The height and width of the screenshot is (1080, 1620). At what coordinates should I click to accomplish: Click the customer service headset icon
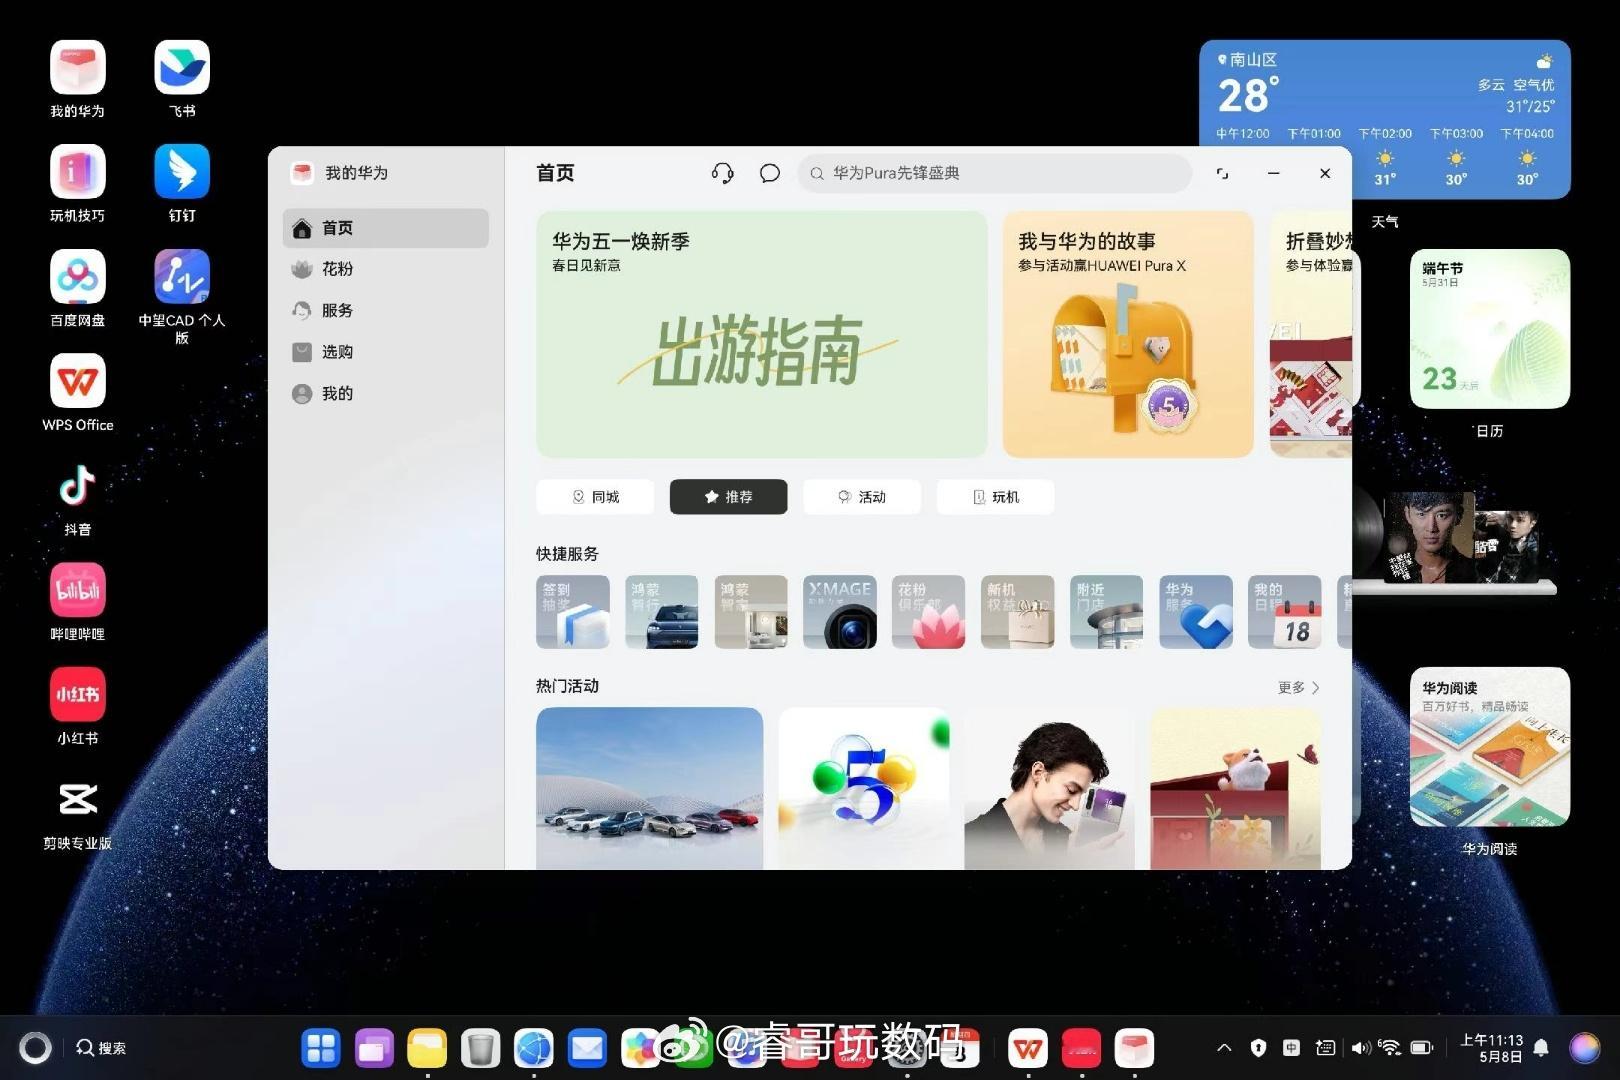point(722,173)
